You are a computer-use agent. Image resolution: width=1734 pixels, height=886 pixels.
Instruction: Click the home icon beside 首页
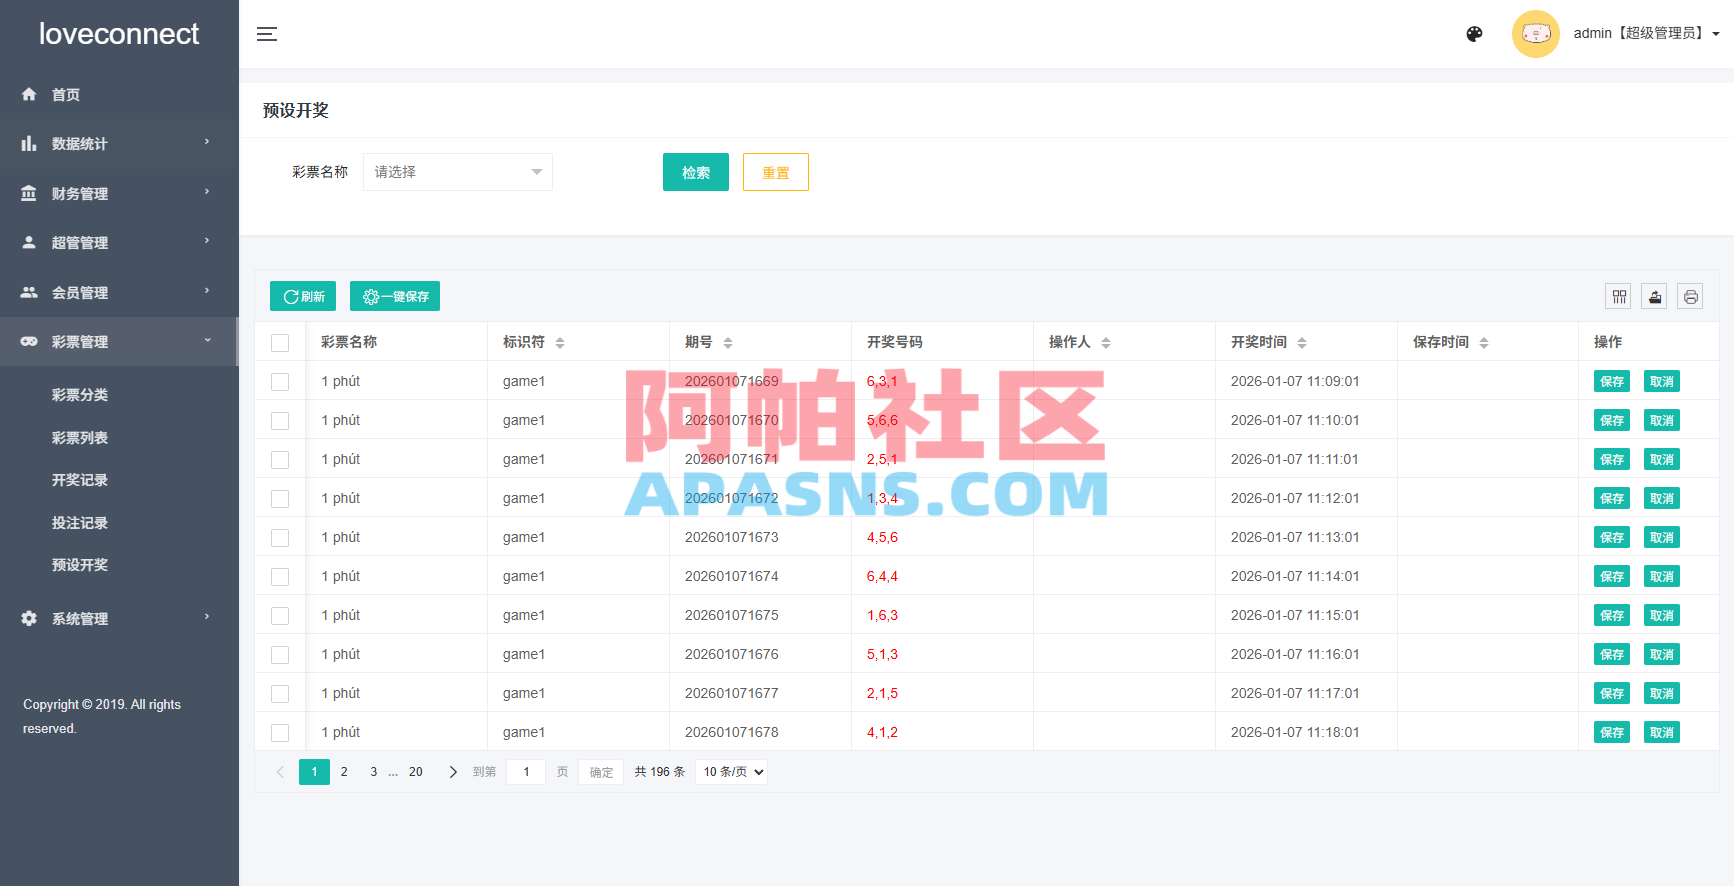tap(29, 94)
